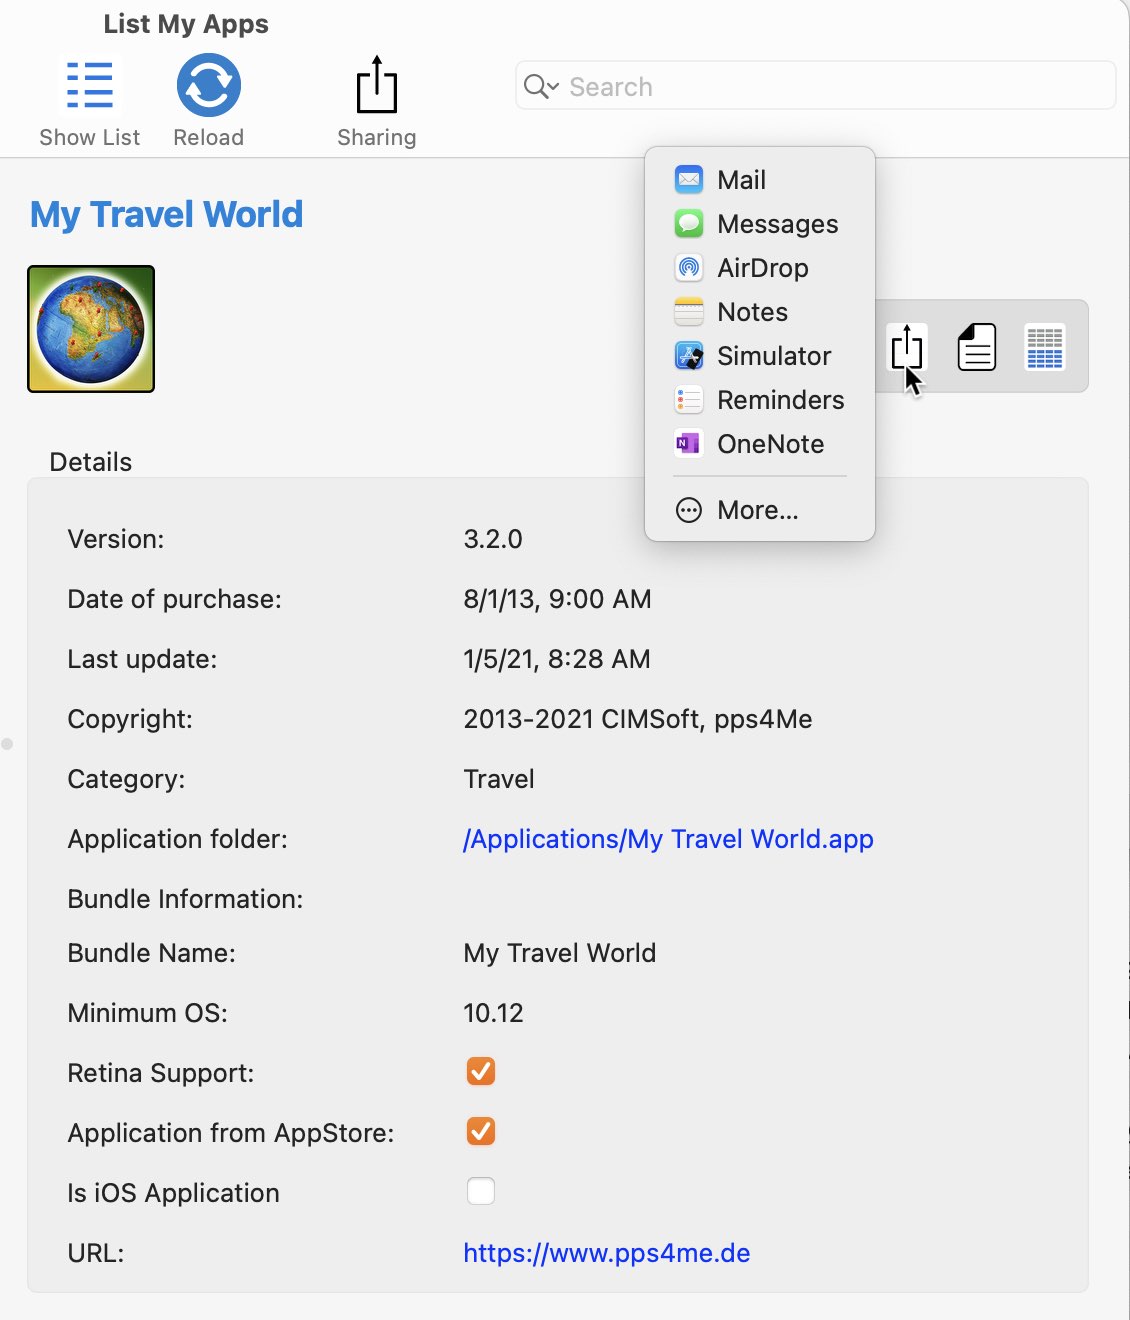Click copyright text 2013-2021 CIMSoft, pps4Me
The image size is (1130, 1320).
(638, 719)
